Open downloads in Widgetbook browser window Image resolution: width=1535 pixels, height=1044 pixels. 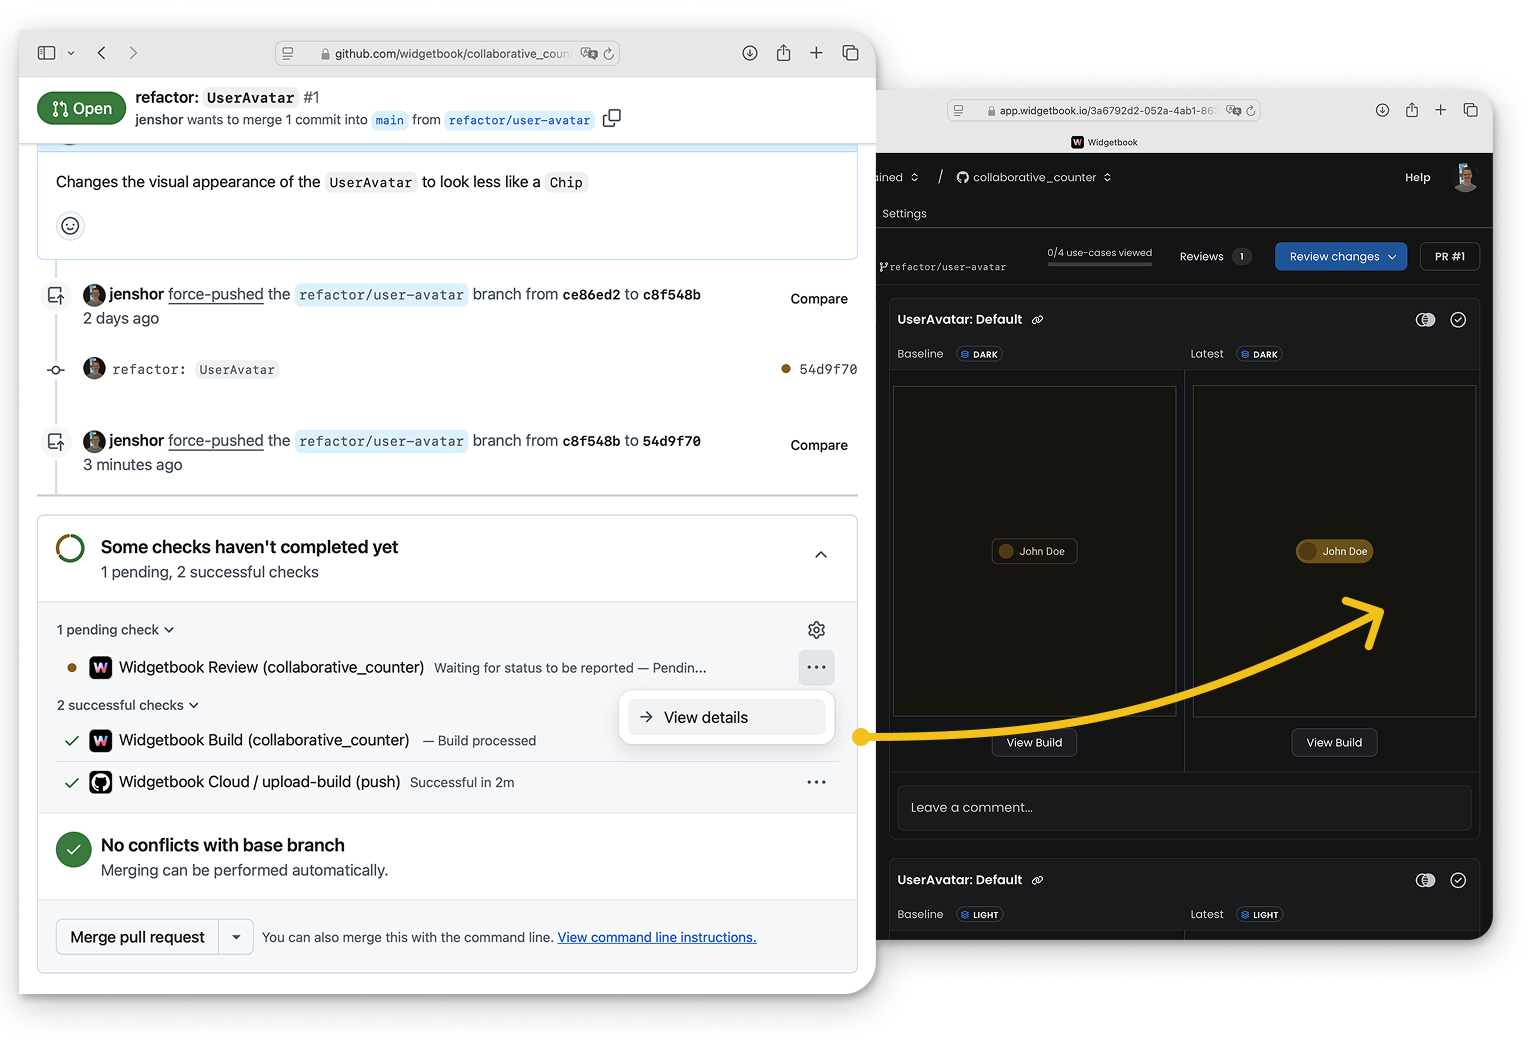(1382, 110)
